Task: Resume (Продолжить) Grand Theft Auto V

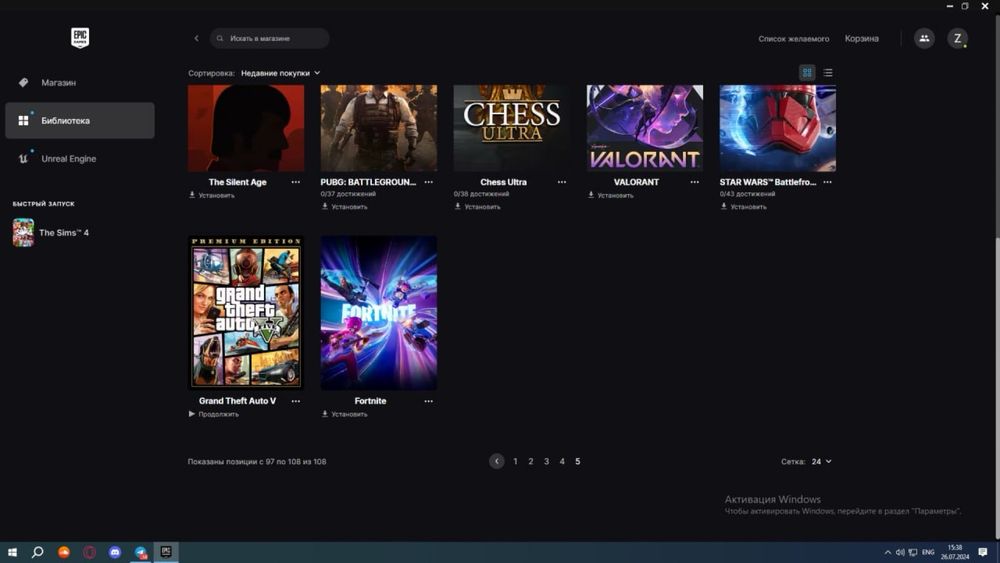Action: point(214,414)
